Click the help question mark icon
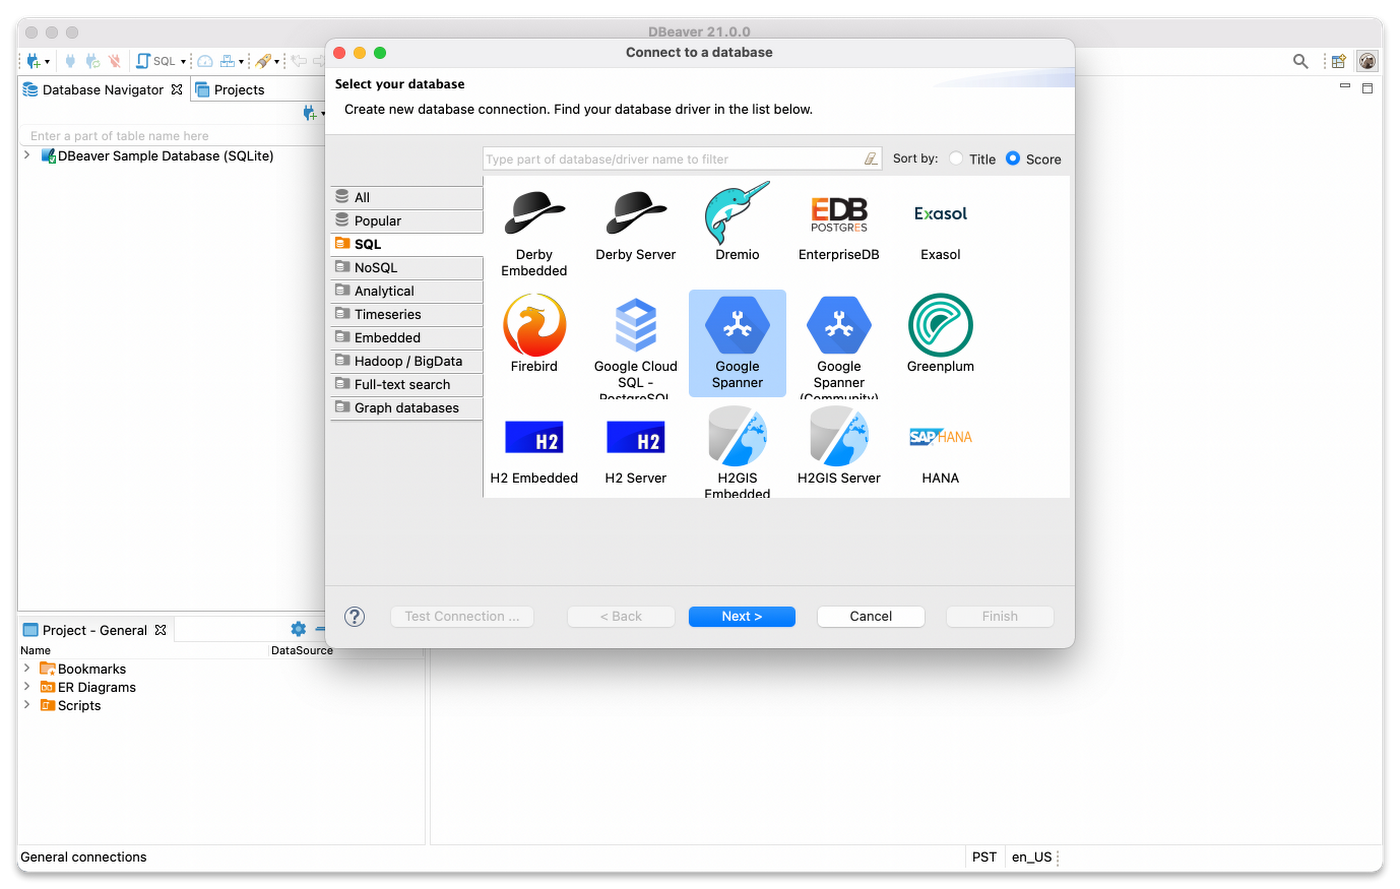The width and height of the screenshot is (1400, 889). point(354,616)
